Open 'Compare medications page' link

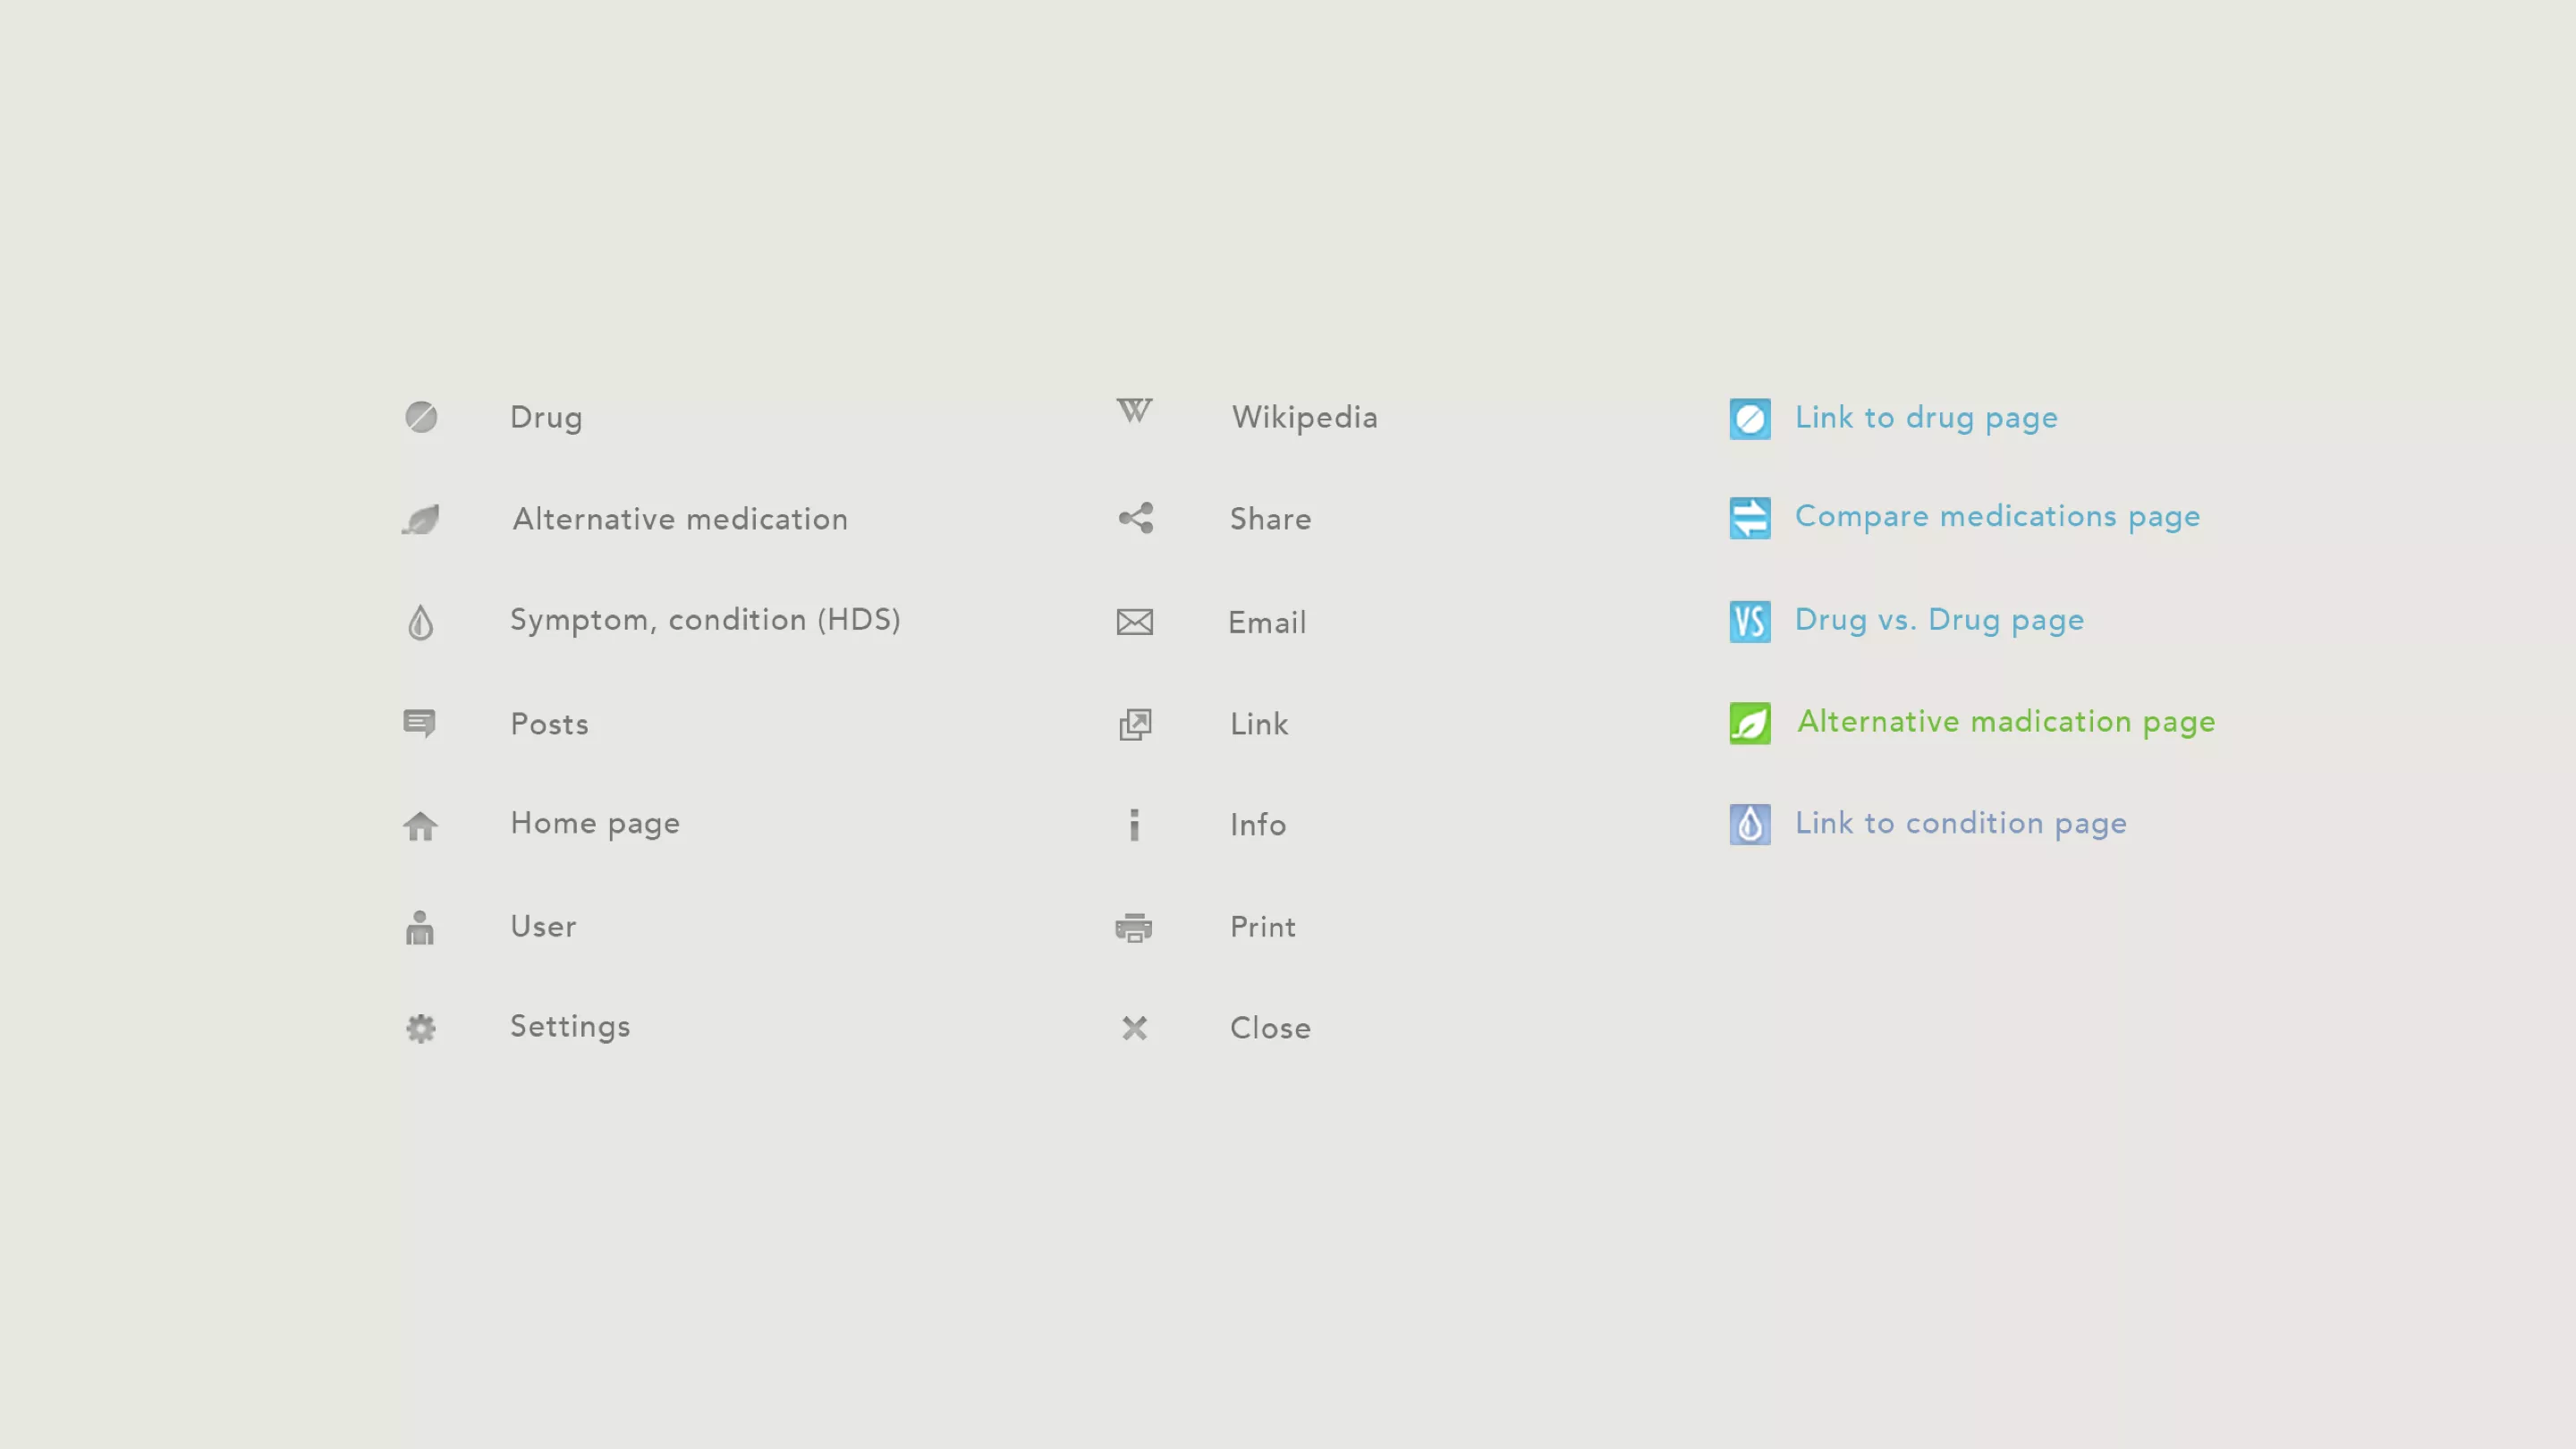click(x=1996, y=516)
